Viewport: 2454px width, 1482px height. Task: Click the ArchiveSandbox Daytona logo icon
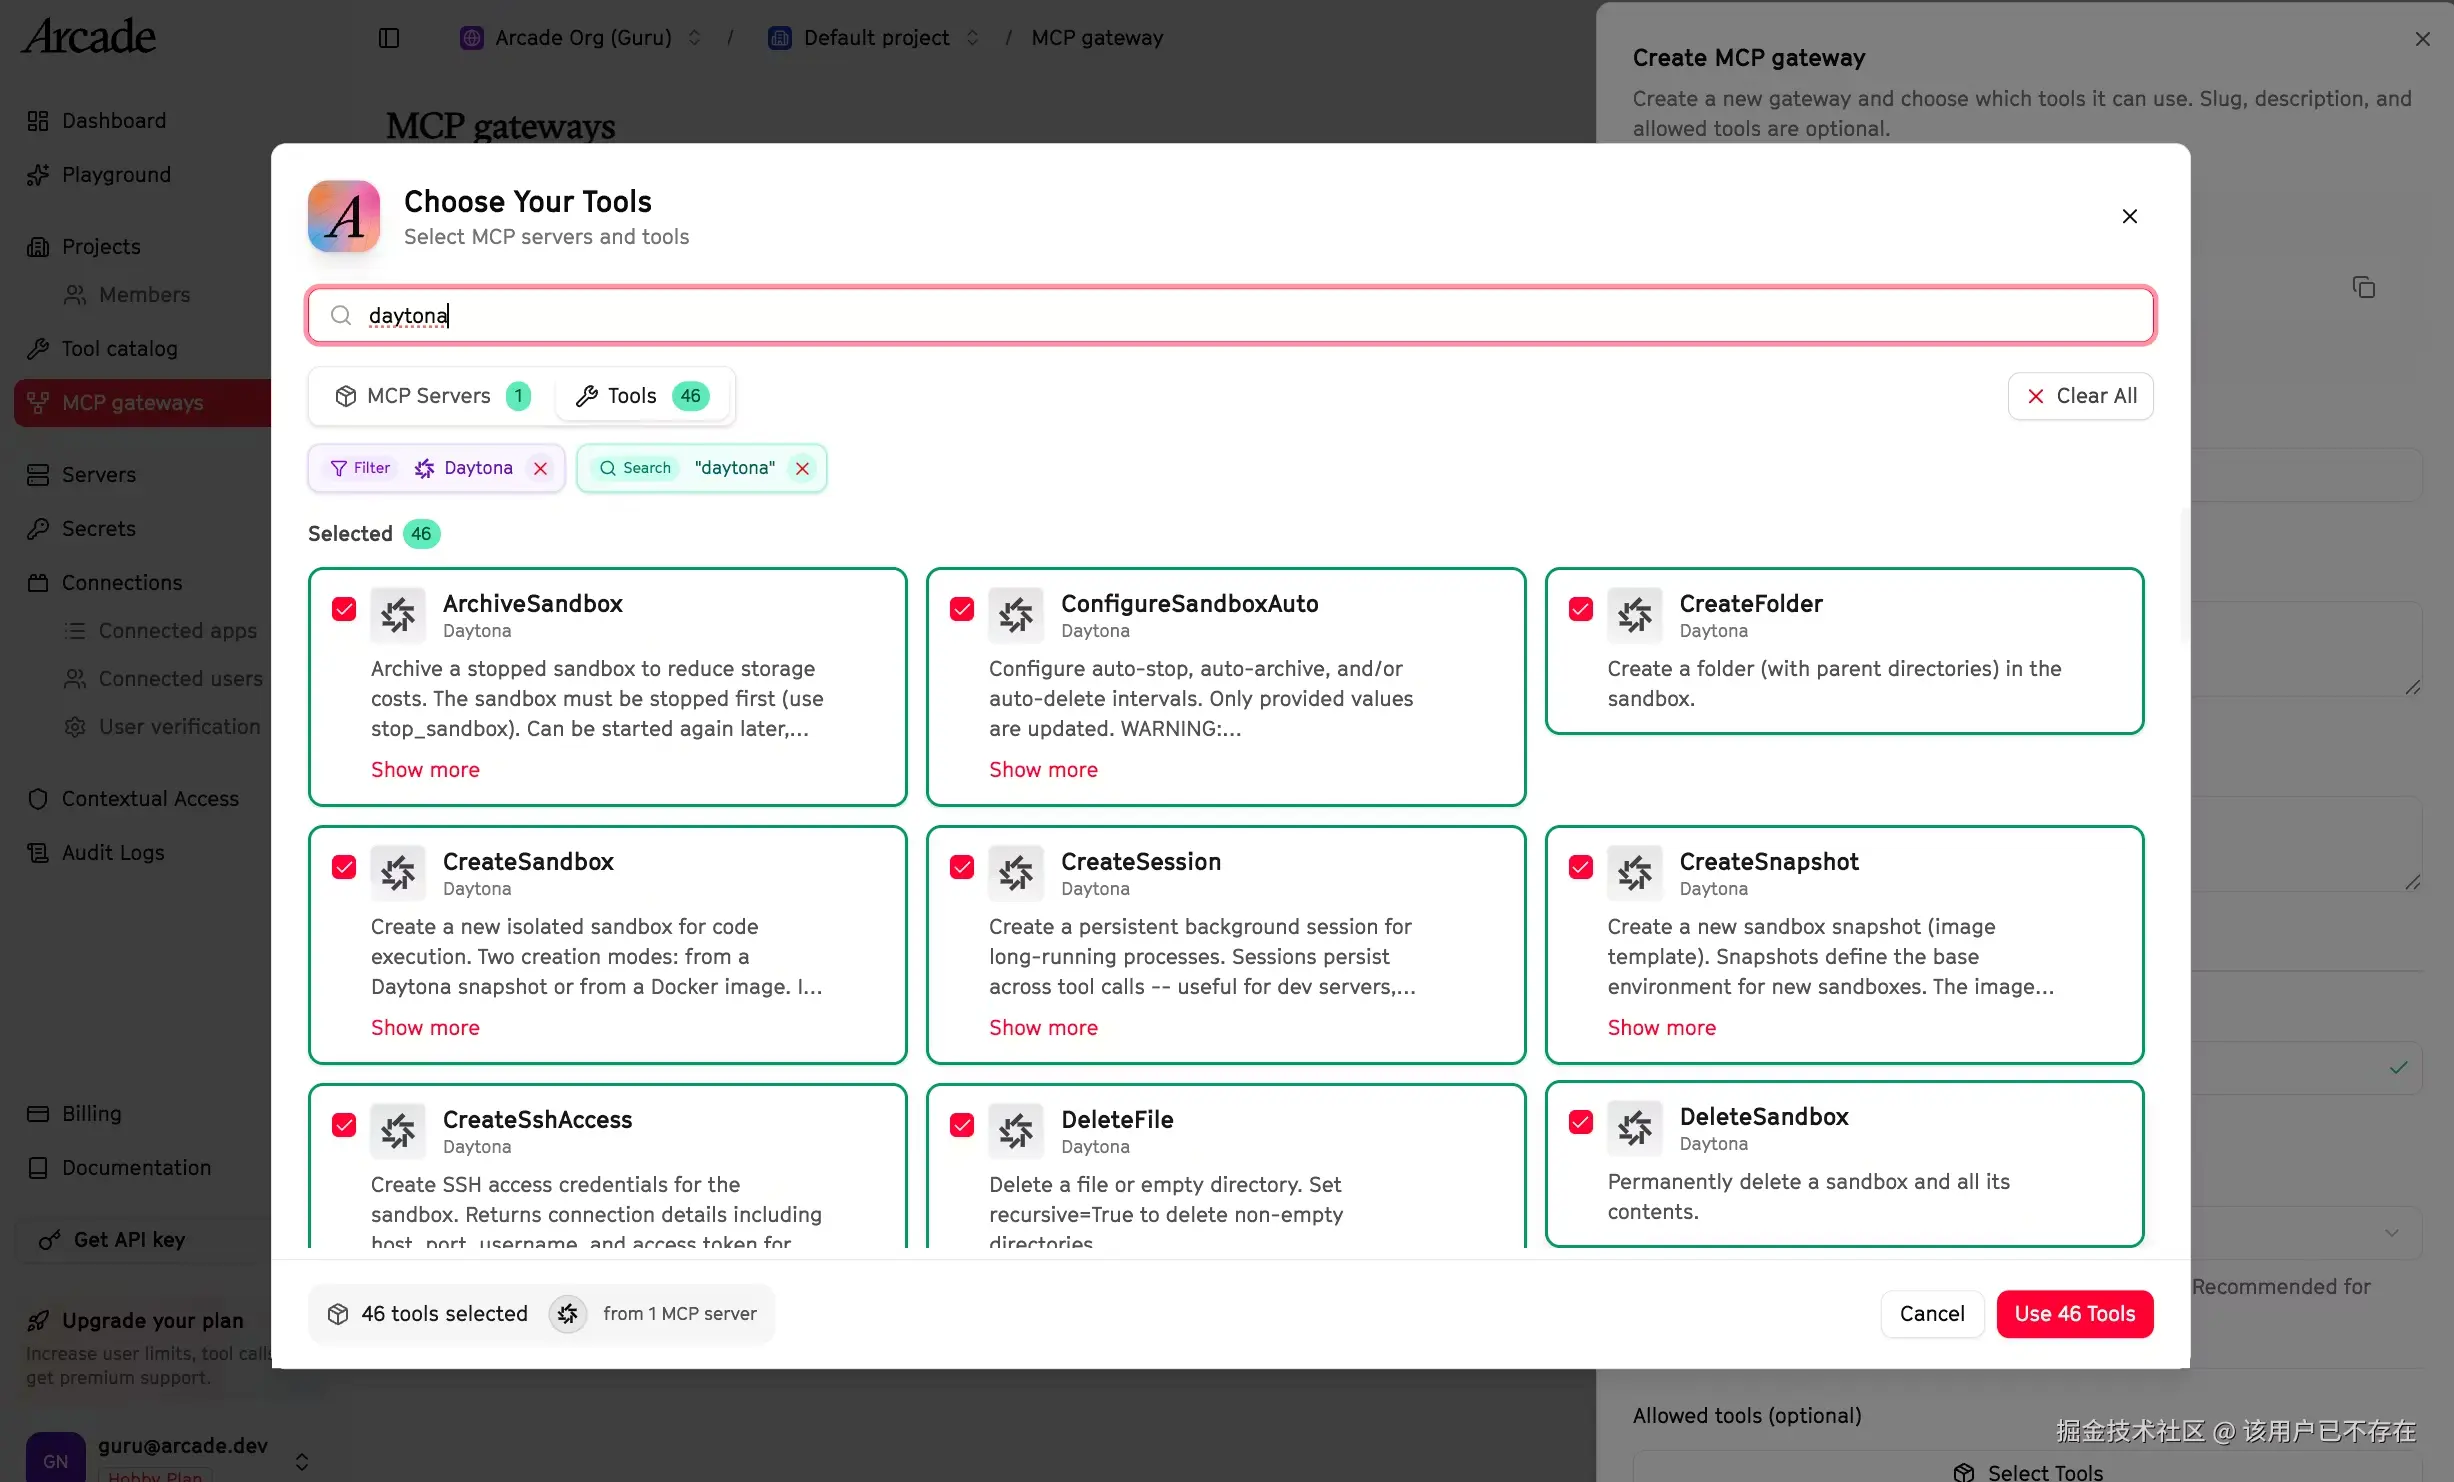(398, 614)
